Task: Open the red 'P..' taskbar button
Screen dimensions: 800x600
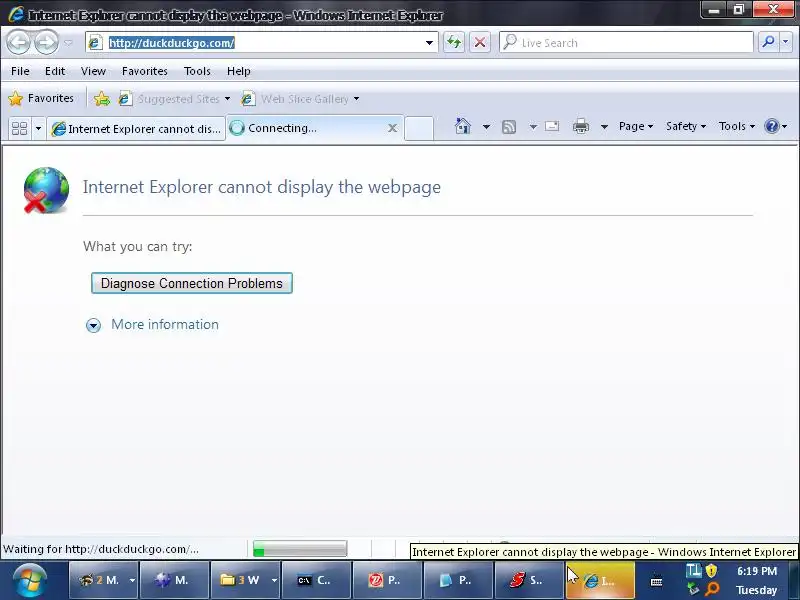Action: pos(387,580)
